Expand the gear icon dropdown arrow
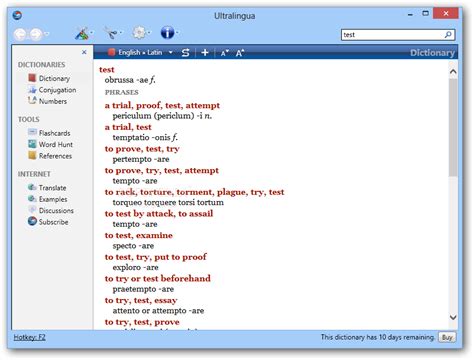This screenshot has height=360, width=474. [x=149, y=33]
